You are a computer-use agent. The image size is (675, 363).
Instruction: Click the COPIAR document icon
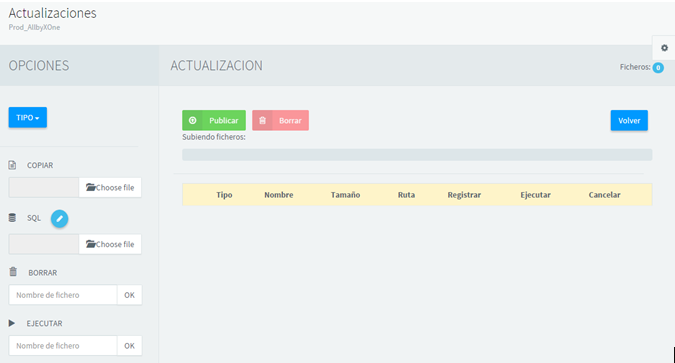[12, 165]
